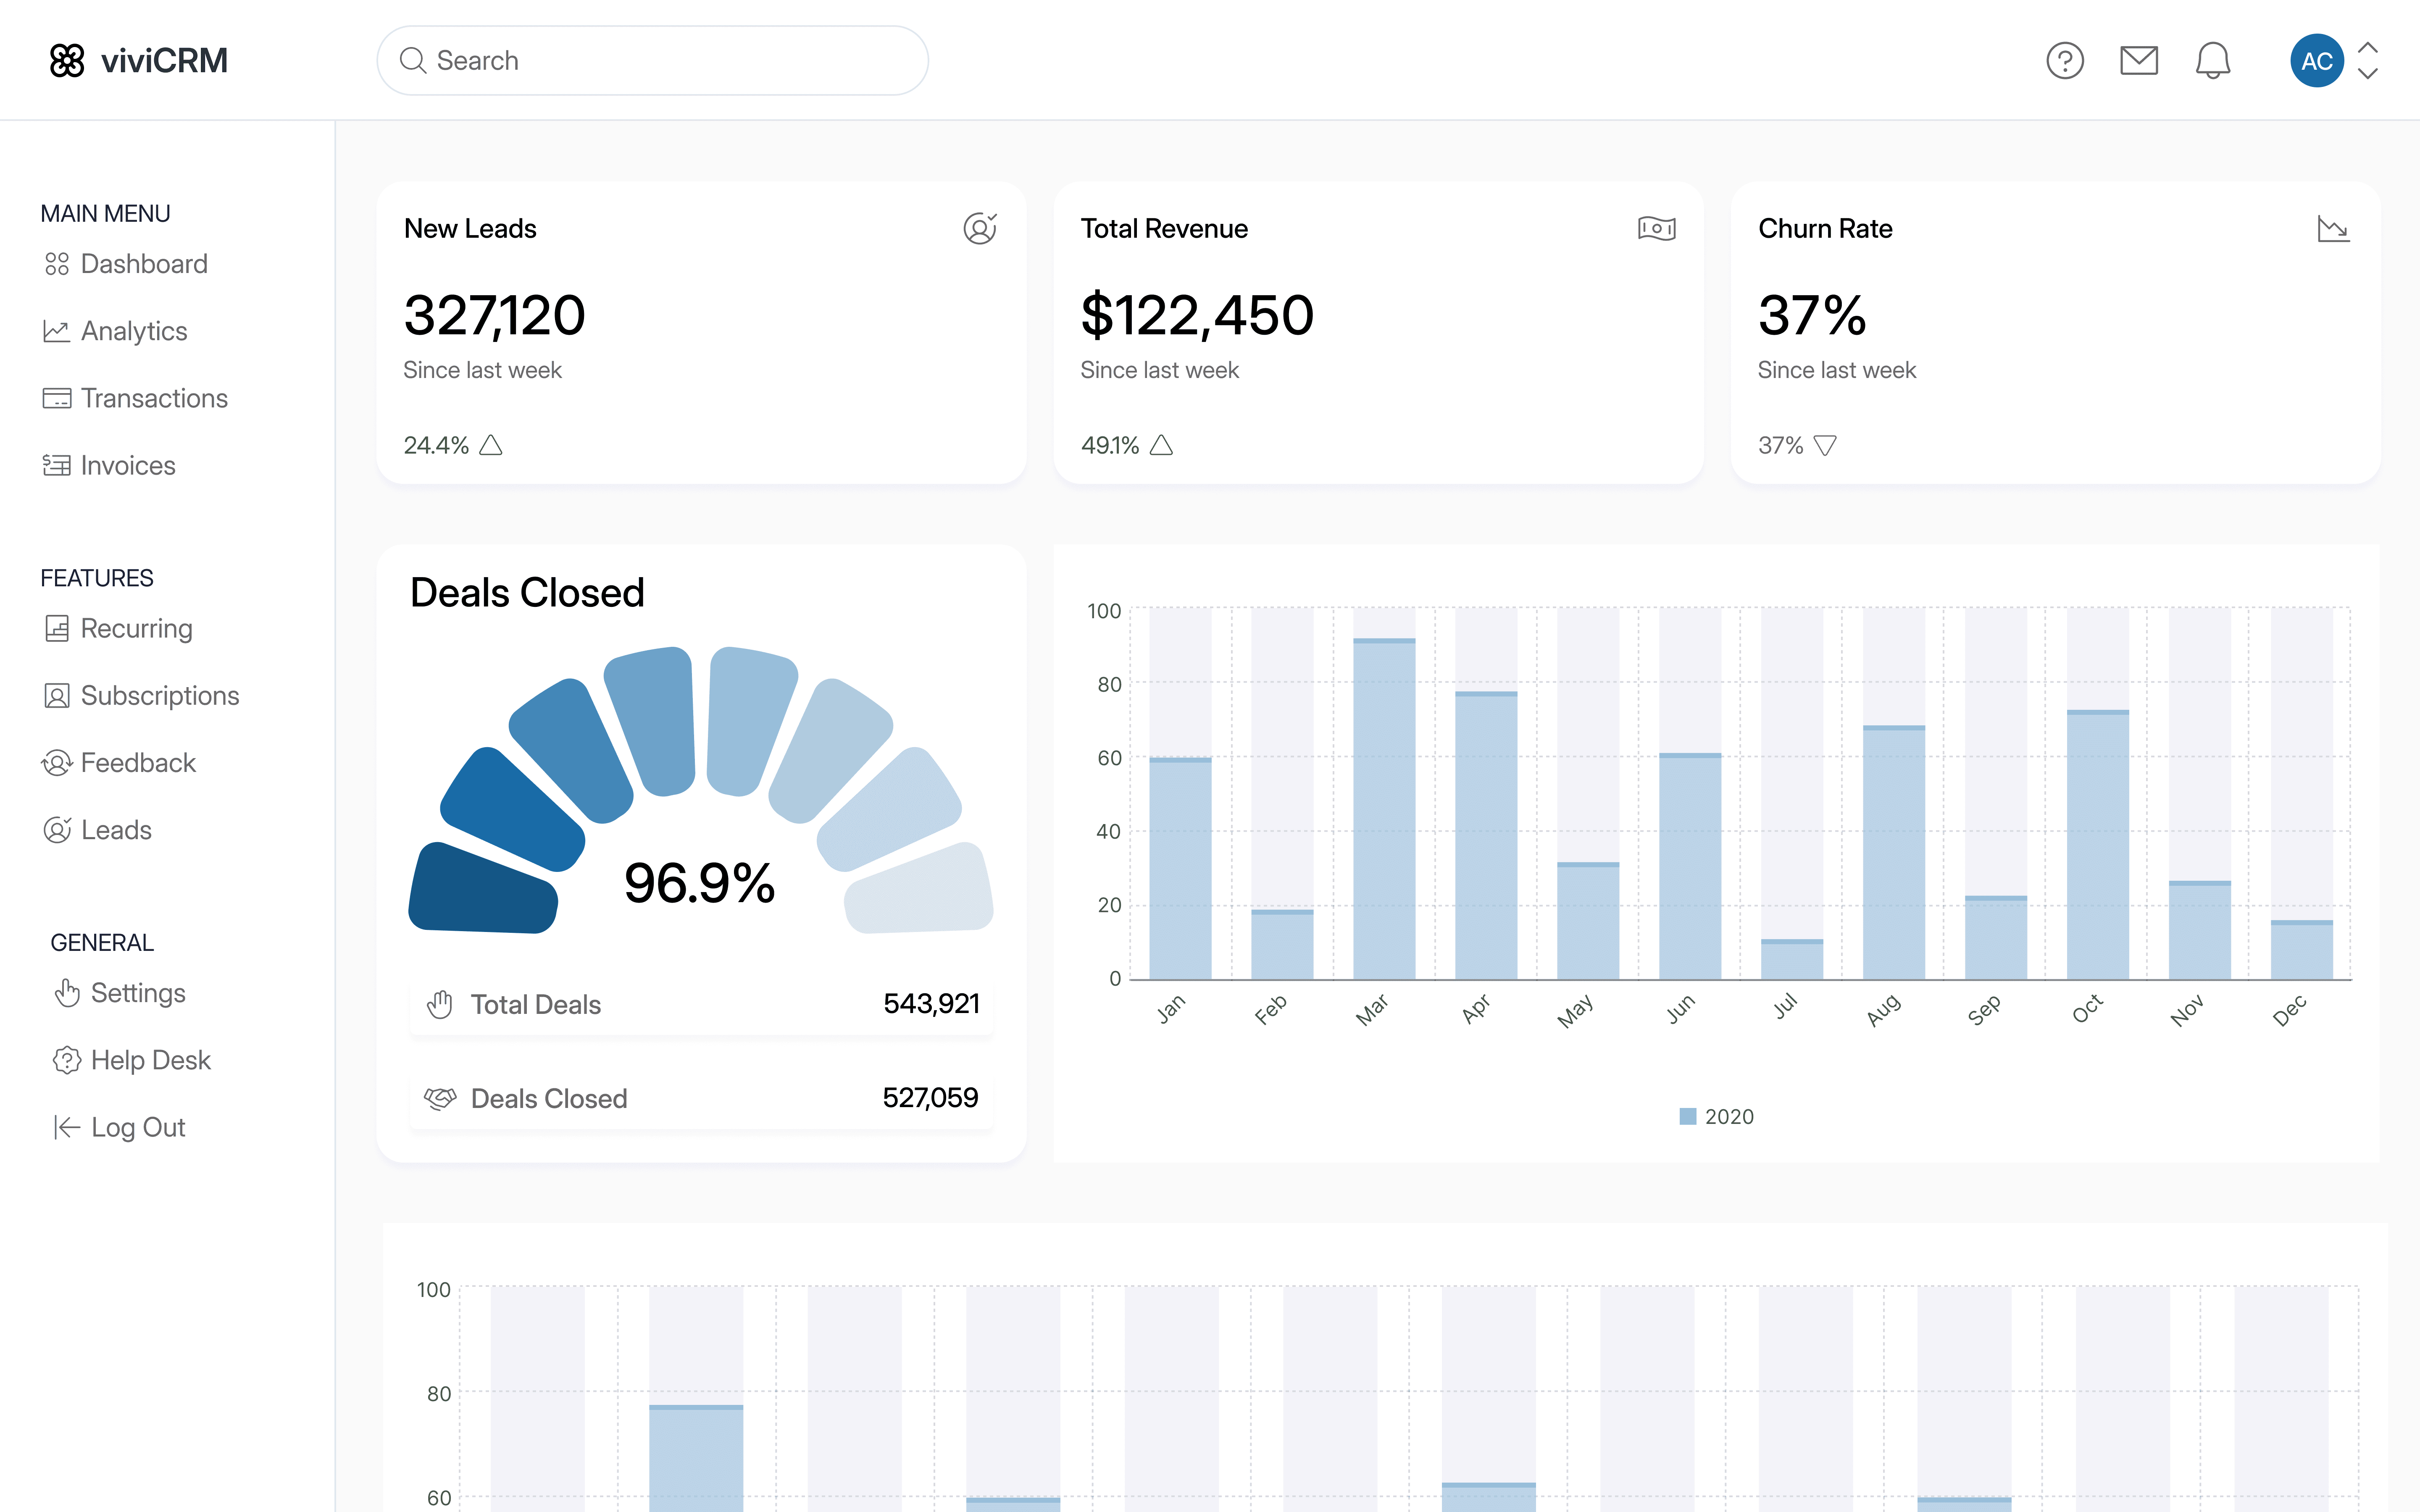Expand the account switcher chevrons
The width and height of the screenshot is (2420, 1512).
click(x=2367, y=60)
